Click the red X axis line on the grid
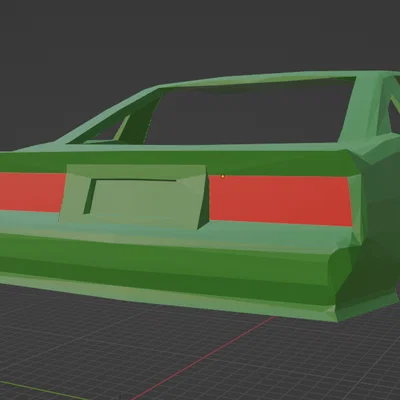 pos(203,358)
